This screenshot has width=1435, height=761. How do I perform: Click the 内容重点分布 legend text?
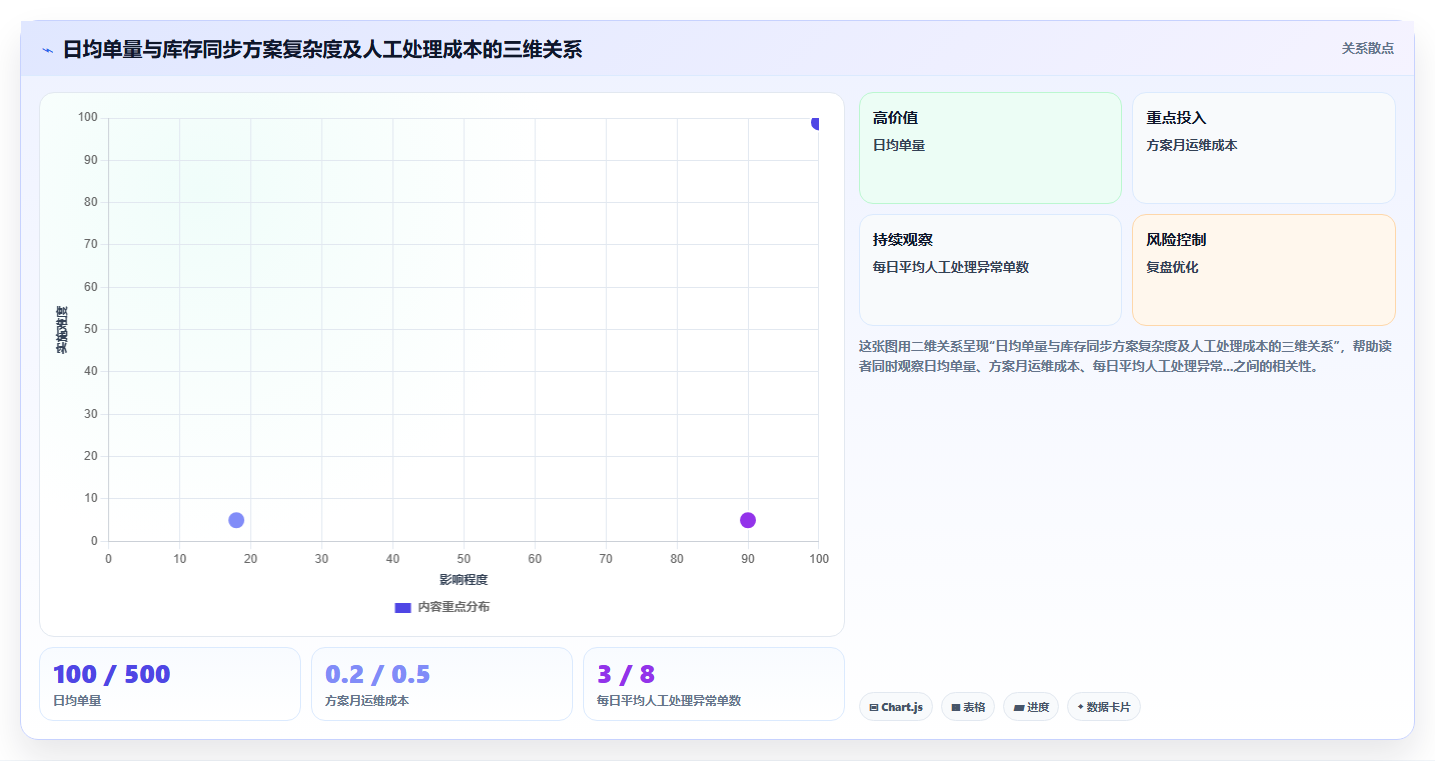pos(454,607)
